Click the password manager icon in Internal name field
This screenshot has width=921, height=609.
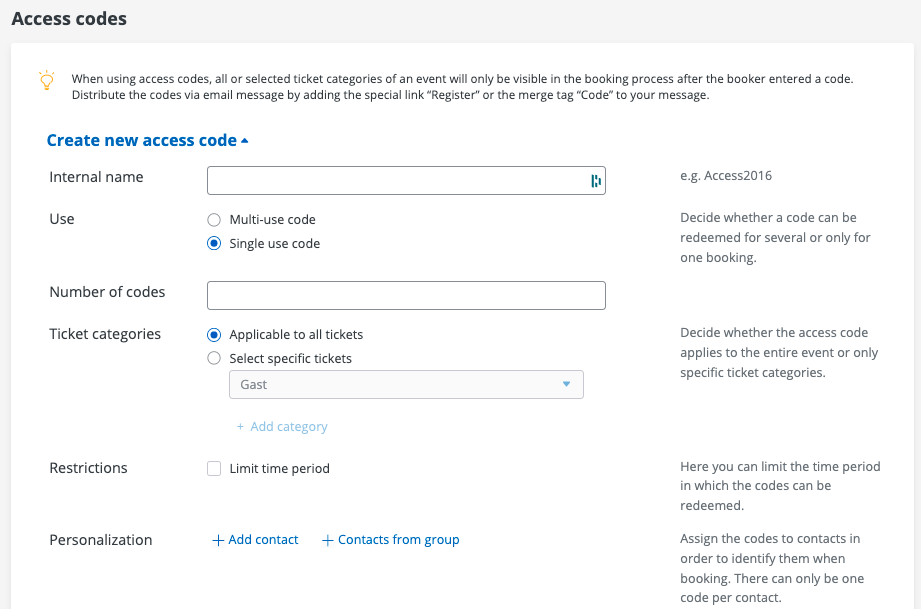tap(595, 181)
